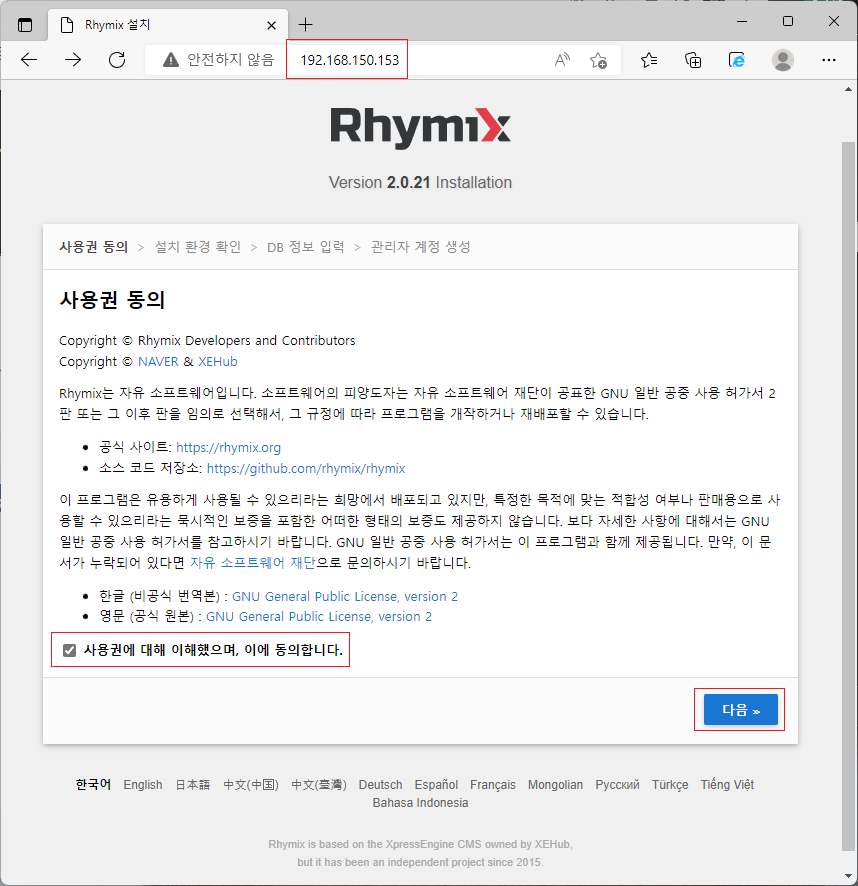
Task: Select the DB 정보 입력 step
Action: point(306,247)
